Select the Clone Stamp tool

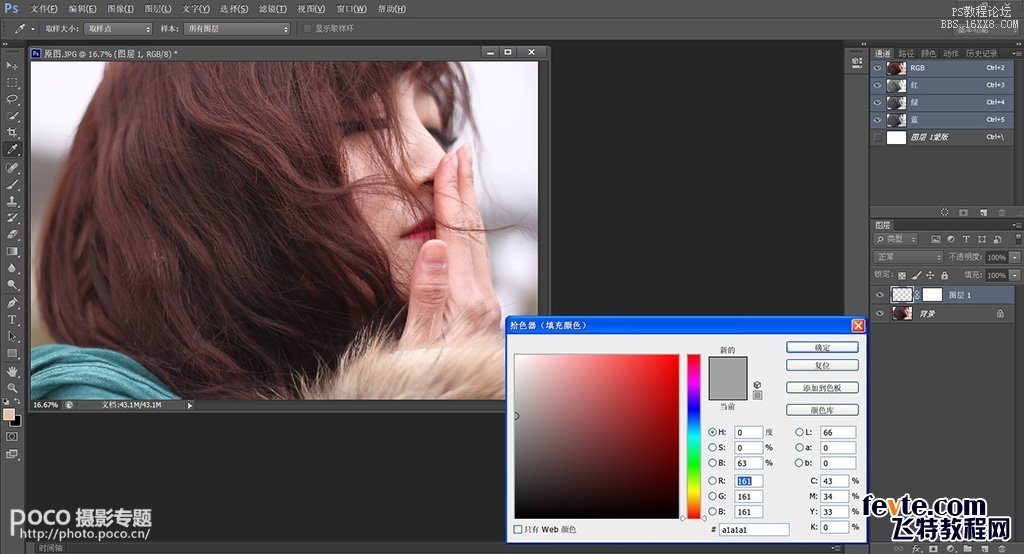click(x=12, y=201)
